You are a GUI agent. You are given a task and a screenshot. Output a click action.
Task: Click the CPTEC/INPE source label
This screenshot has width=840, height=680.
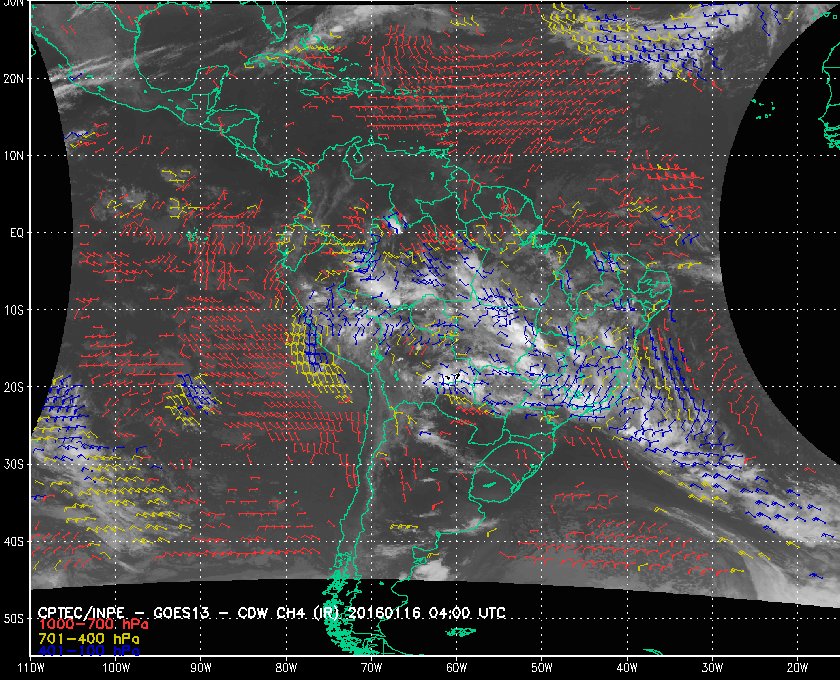click(81, 613)
